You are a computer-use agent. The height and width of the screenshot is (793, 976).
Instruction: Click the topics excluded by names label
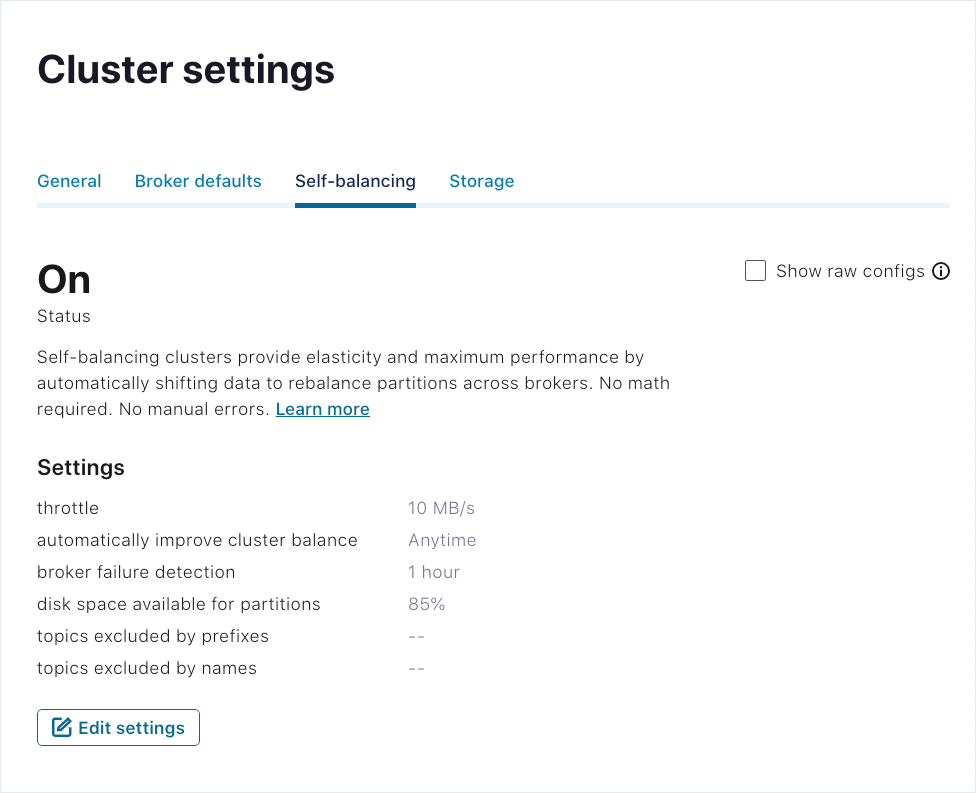147,668
